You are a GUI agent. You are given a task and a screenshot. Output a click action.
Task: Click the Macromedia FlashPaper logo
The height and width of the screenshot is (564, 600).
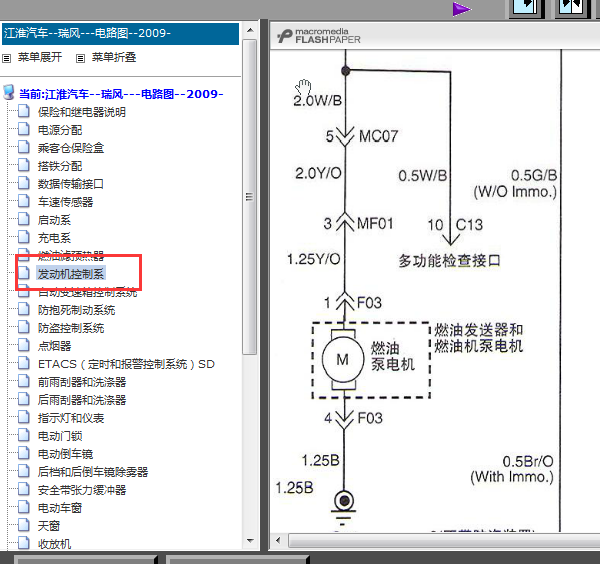(x=319, y=36)
